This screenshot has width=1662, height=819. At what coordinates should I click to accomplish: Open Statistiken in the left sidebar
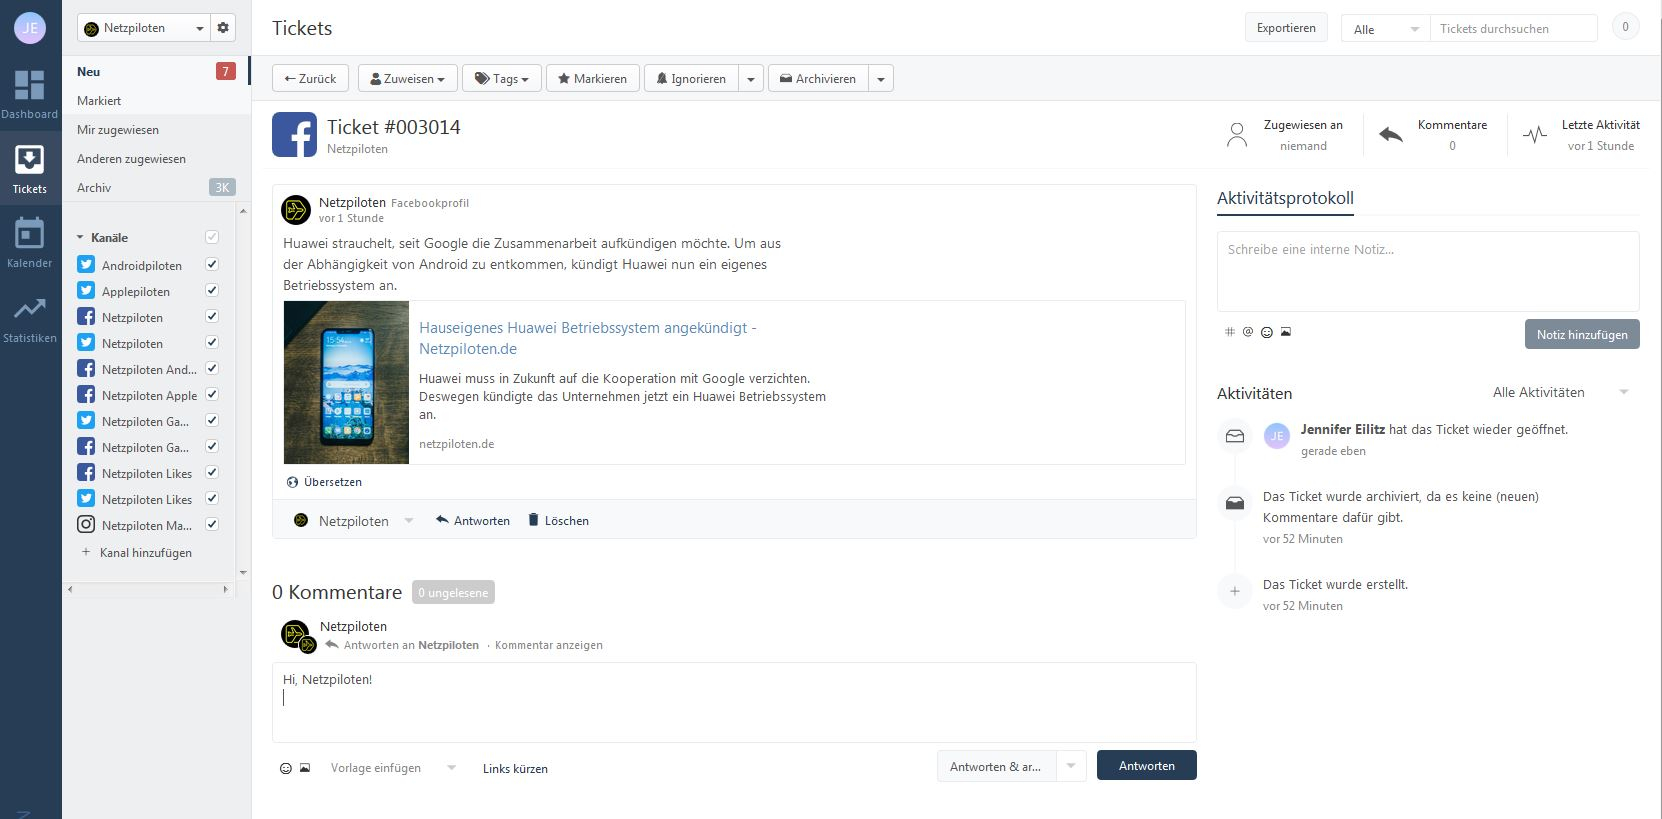(29, 318)
